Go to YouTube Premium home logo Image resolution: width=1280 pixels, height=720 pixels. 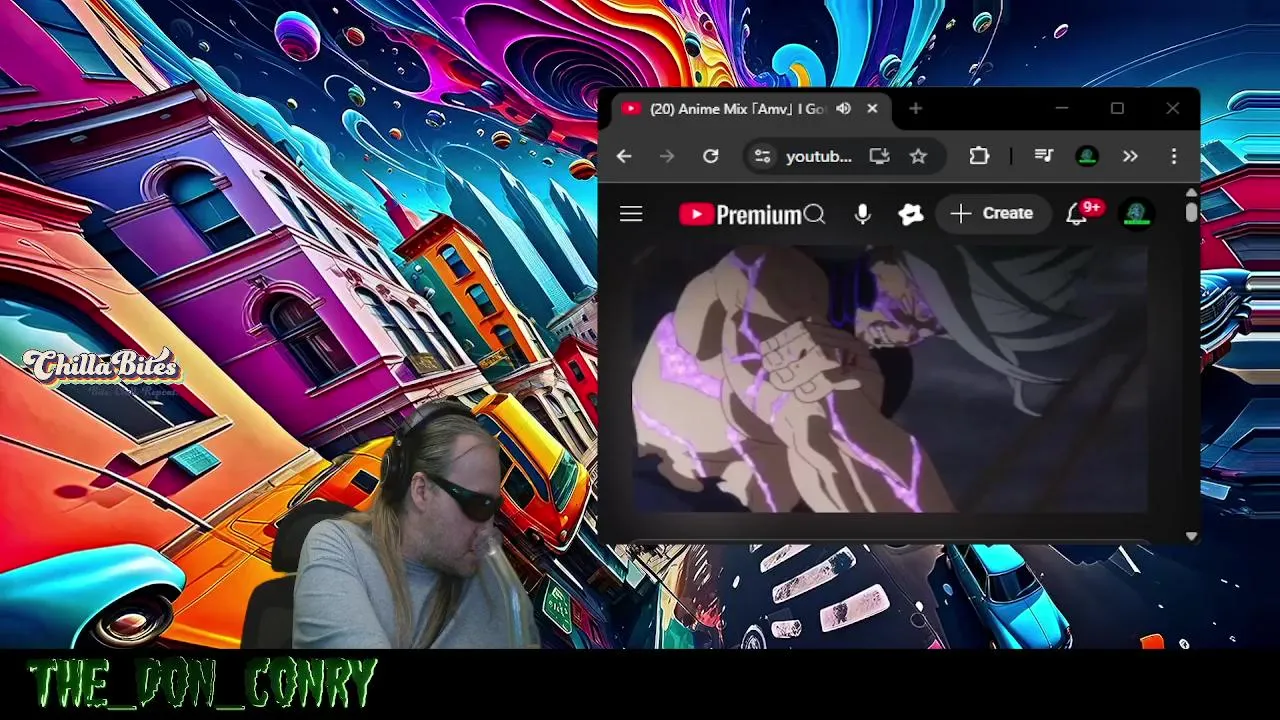(739, 214)
